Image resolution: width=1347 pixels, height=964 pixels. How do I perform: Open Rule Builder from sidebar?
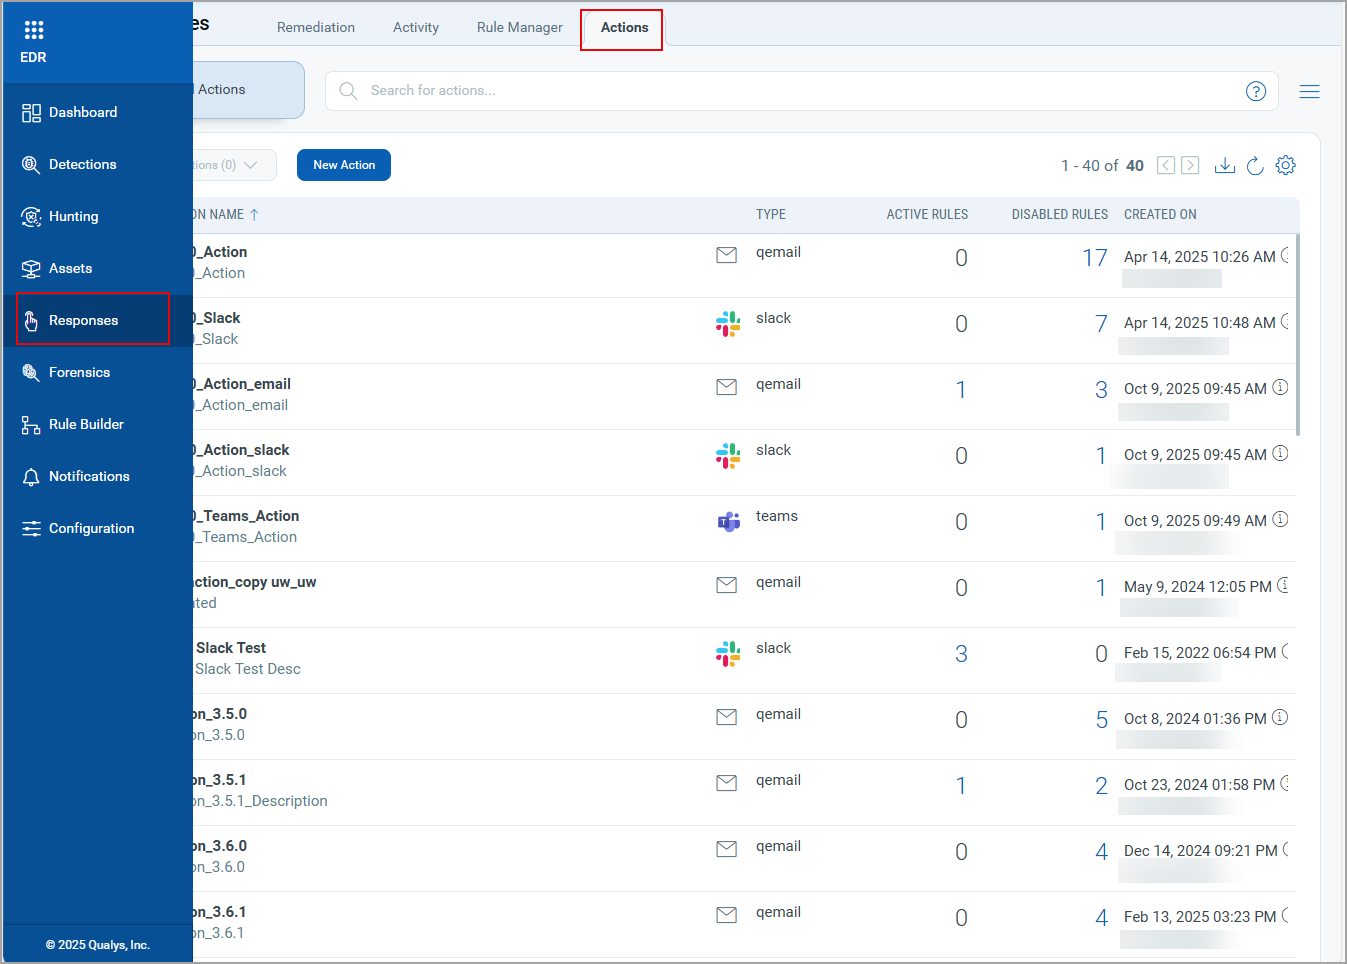86,424
